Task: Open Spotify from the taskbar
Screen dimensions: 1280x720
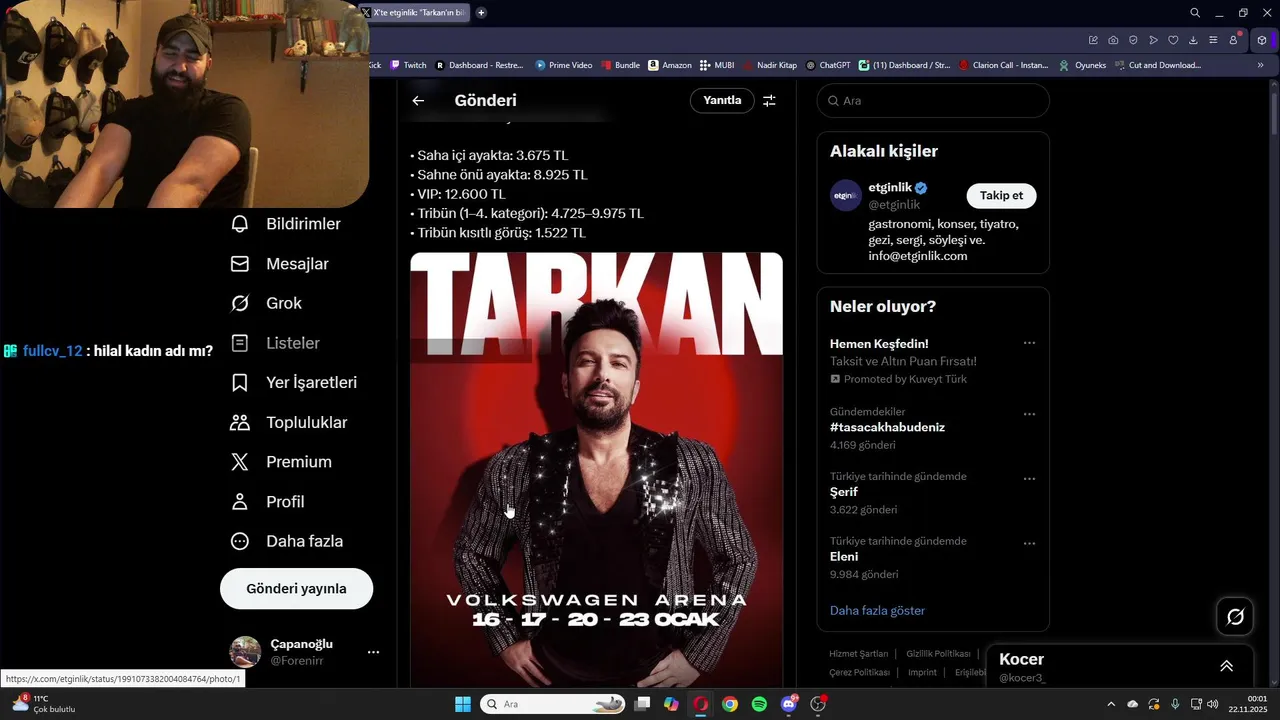Action: coord(759,704)
